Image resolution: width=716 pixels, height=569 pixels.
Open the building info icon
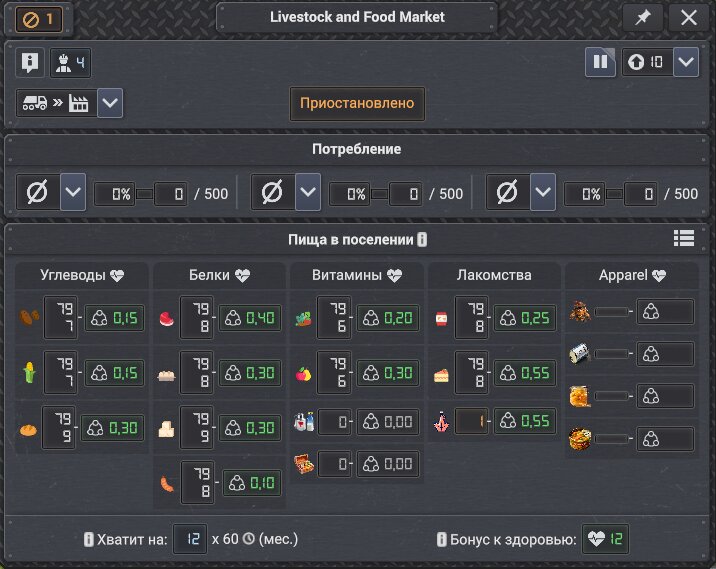[x=30, y=62]
